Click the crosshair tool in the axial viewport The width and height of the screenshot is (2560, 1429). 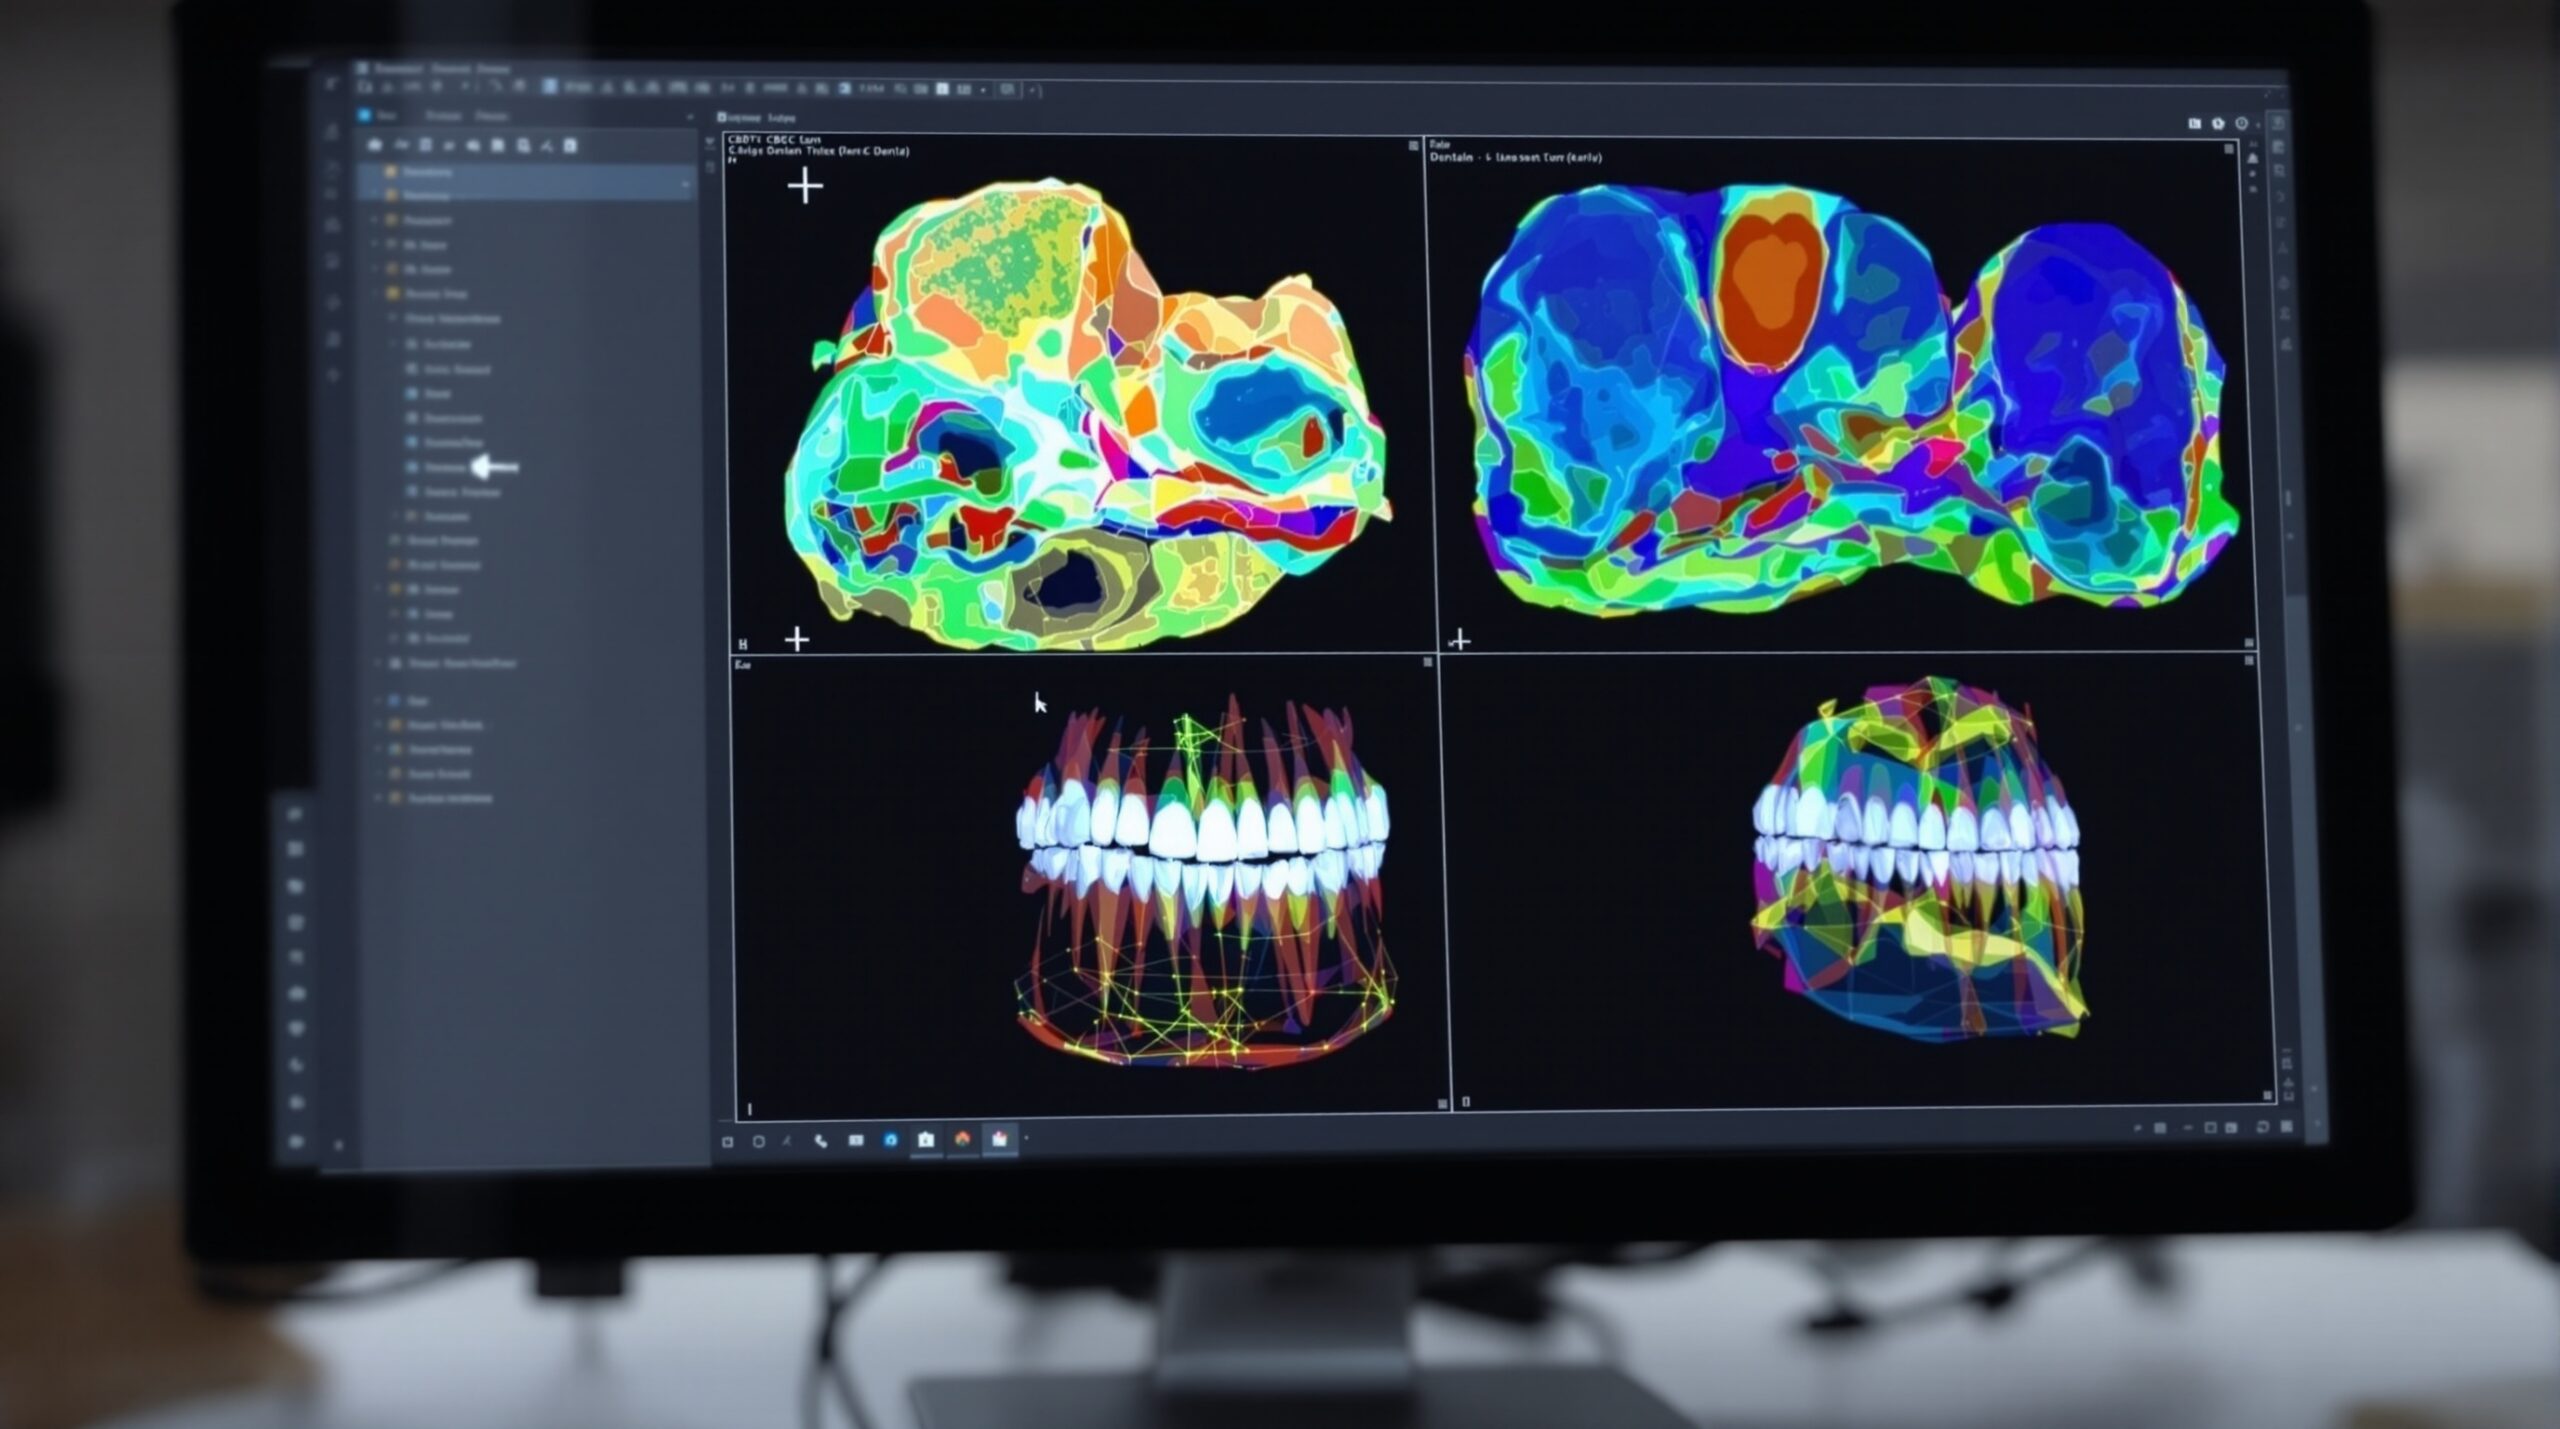[803, 186]
